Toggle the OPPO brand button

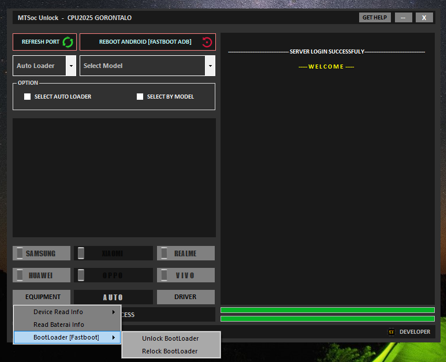(x=113, y=275)
